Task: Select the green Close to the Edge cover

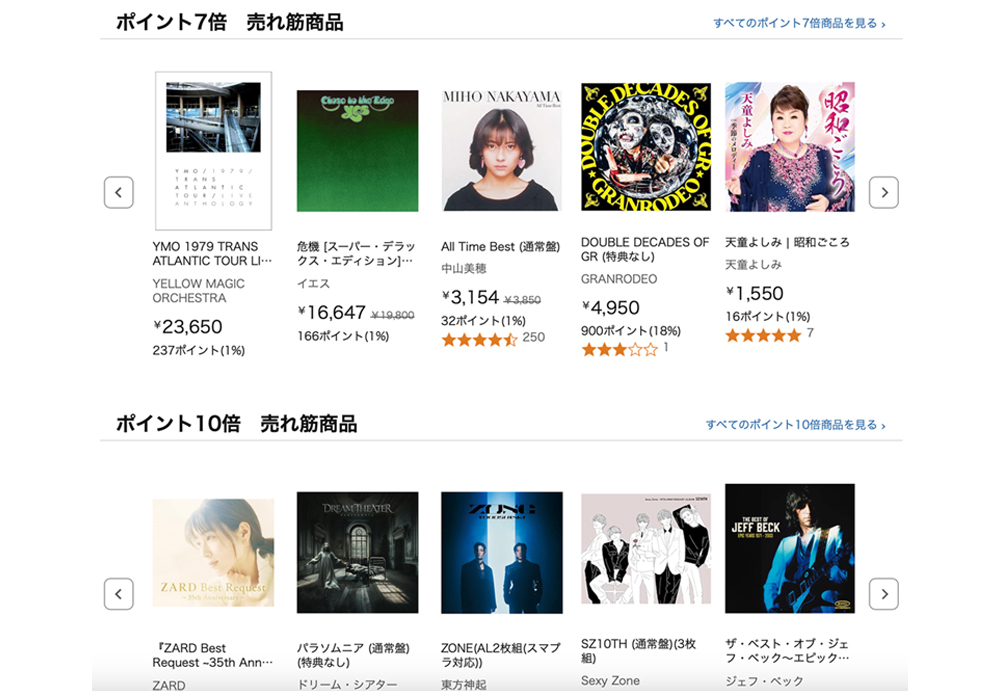Action: (358, 150)
